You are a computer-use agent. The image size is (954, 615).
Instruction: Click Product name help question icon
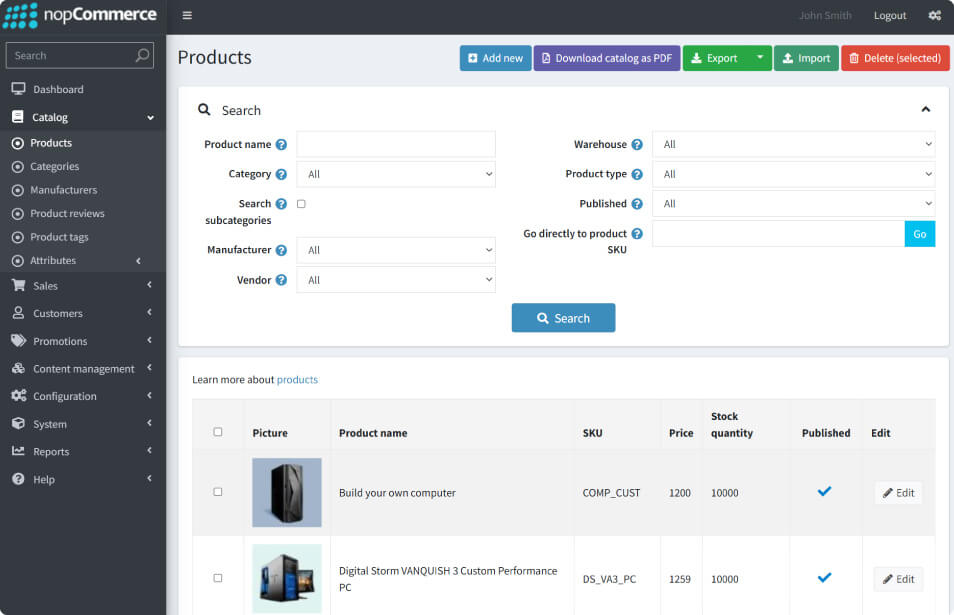pyautogui.click(x=281, y=145)
